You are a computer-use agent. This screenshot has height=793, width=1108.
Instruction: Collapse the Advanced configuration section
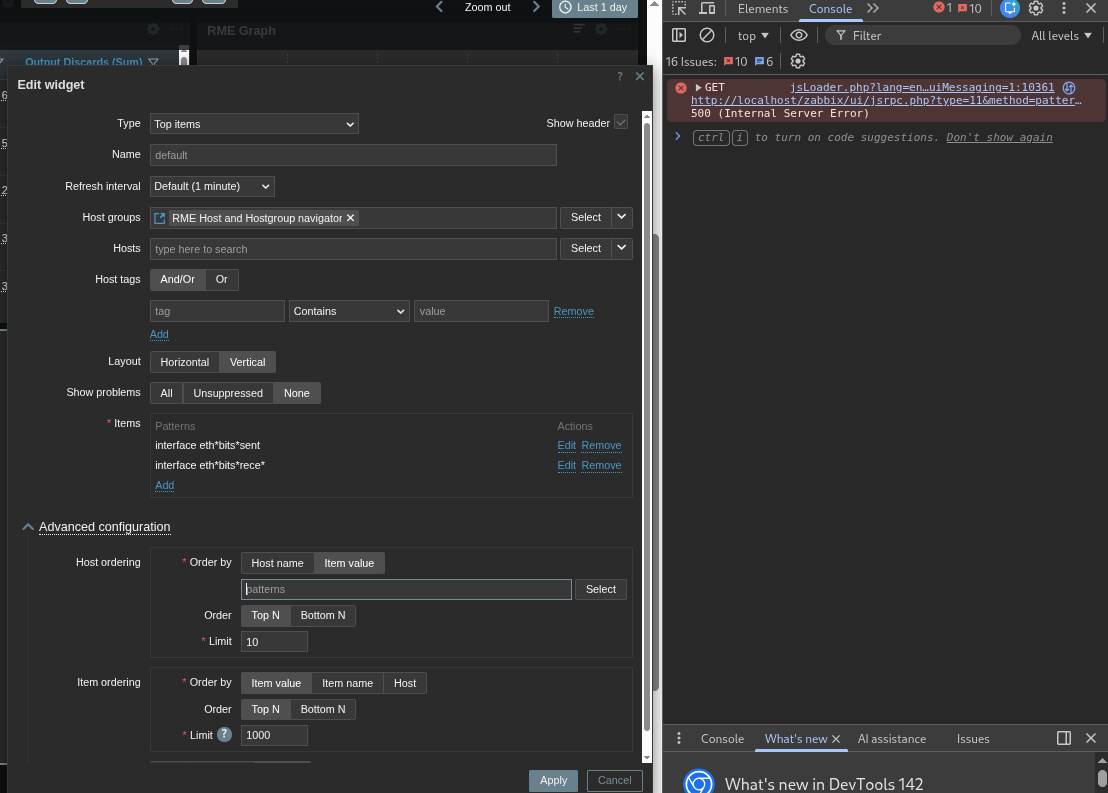point(28,527)
